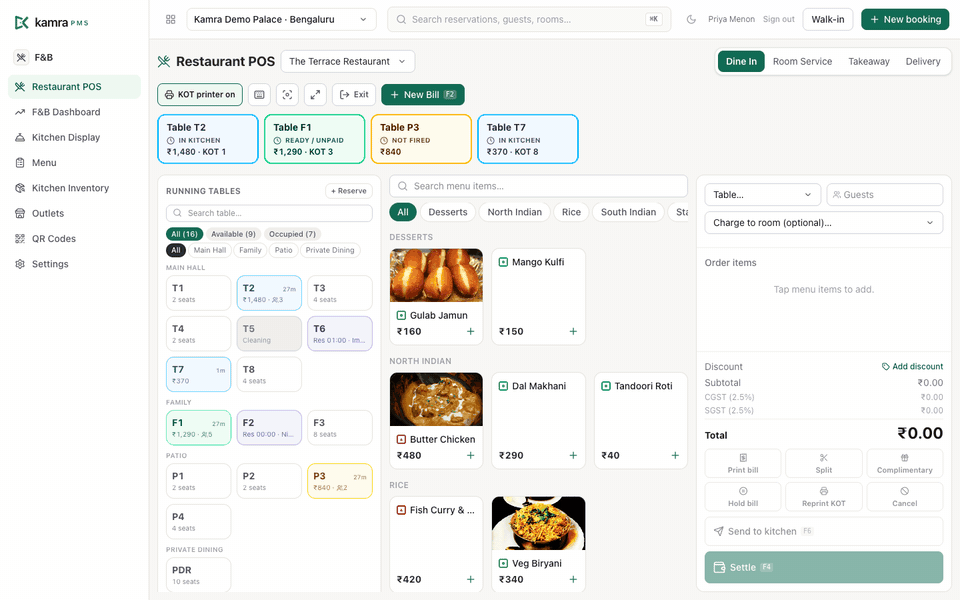Enter fullscreen with the expand arrows icon
Viewport: 960px width, 600px height.
[315, 95]
